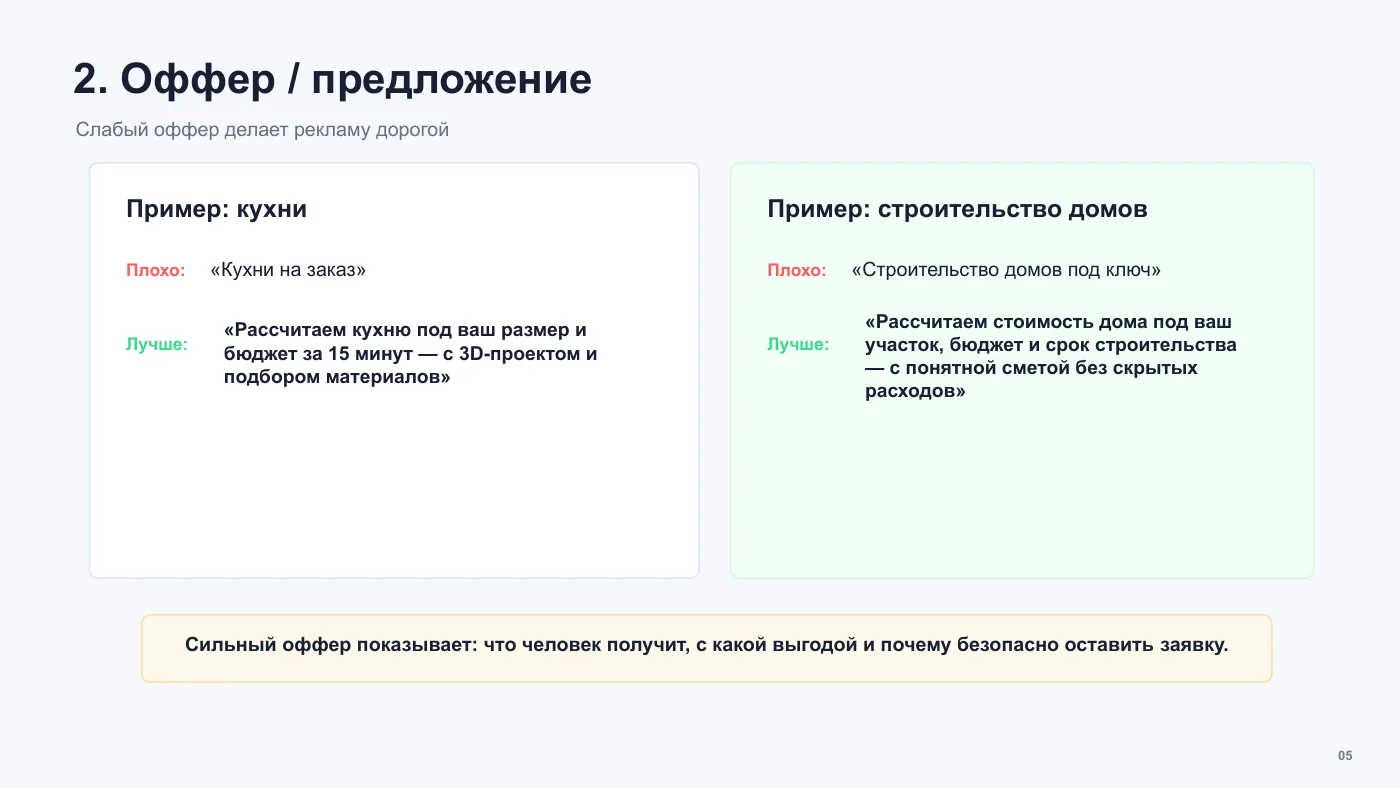Select the phrase «Кухни на заказ»
Screen dimensions: 1400x789
pos(288,270)
